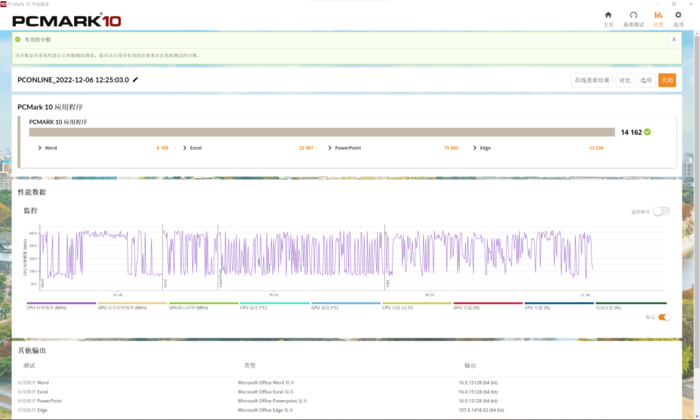The width and height of the screenshot is (700, 420).
Task: Click the Edge score 13 536
Action: (x=596, y=148)
